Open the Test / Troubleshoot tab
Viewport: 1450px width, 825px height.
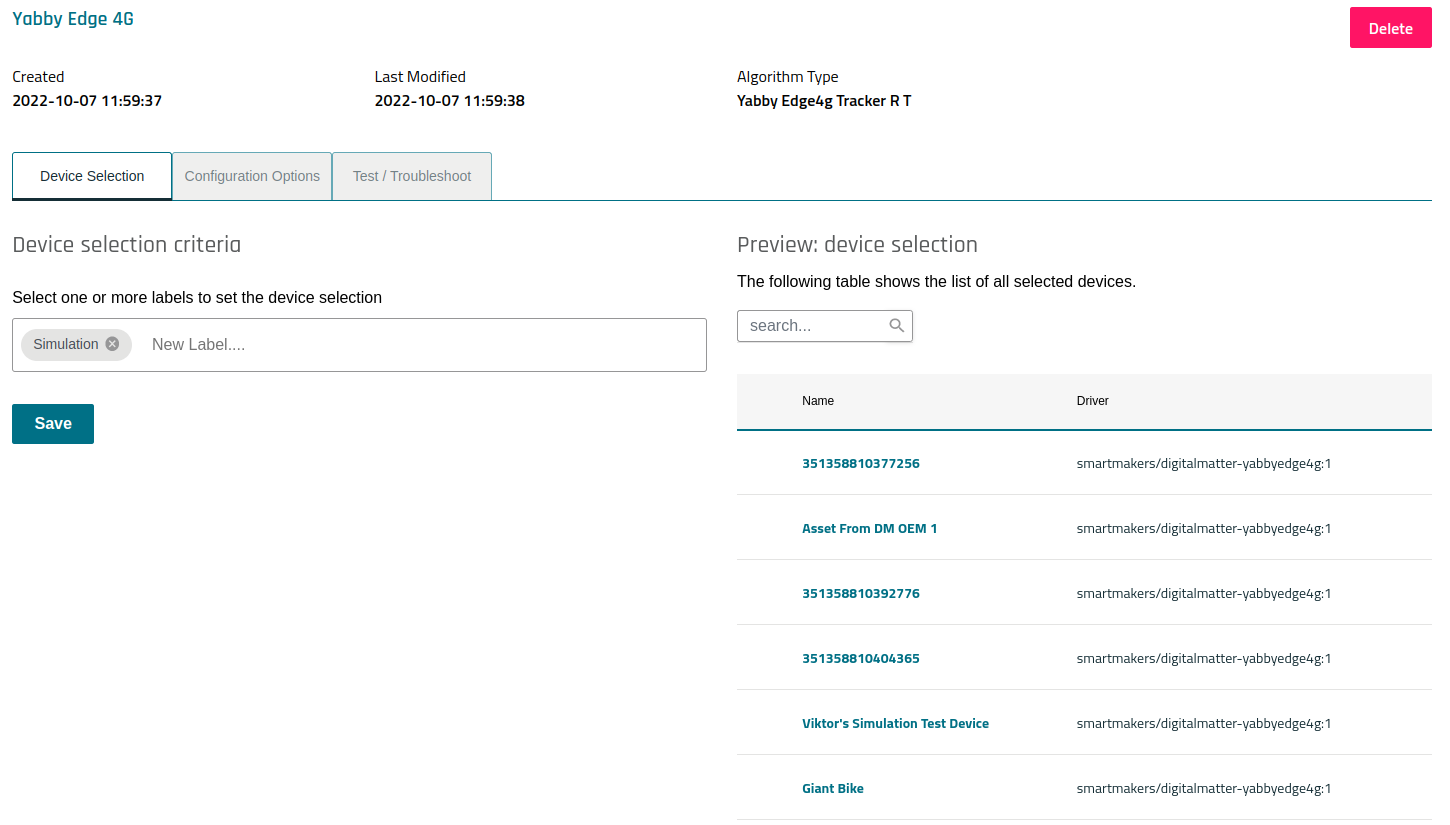(412, 176)
